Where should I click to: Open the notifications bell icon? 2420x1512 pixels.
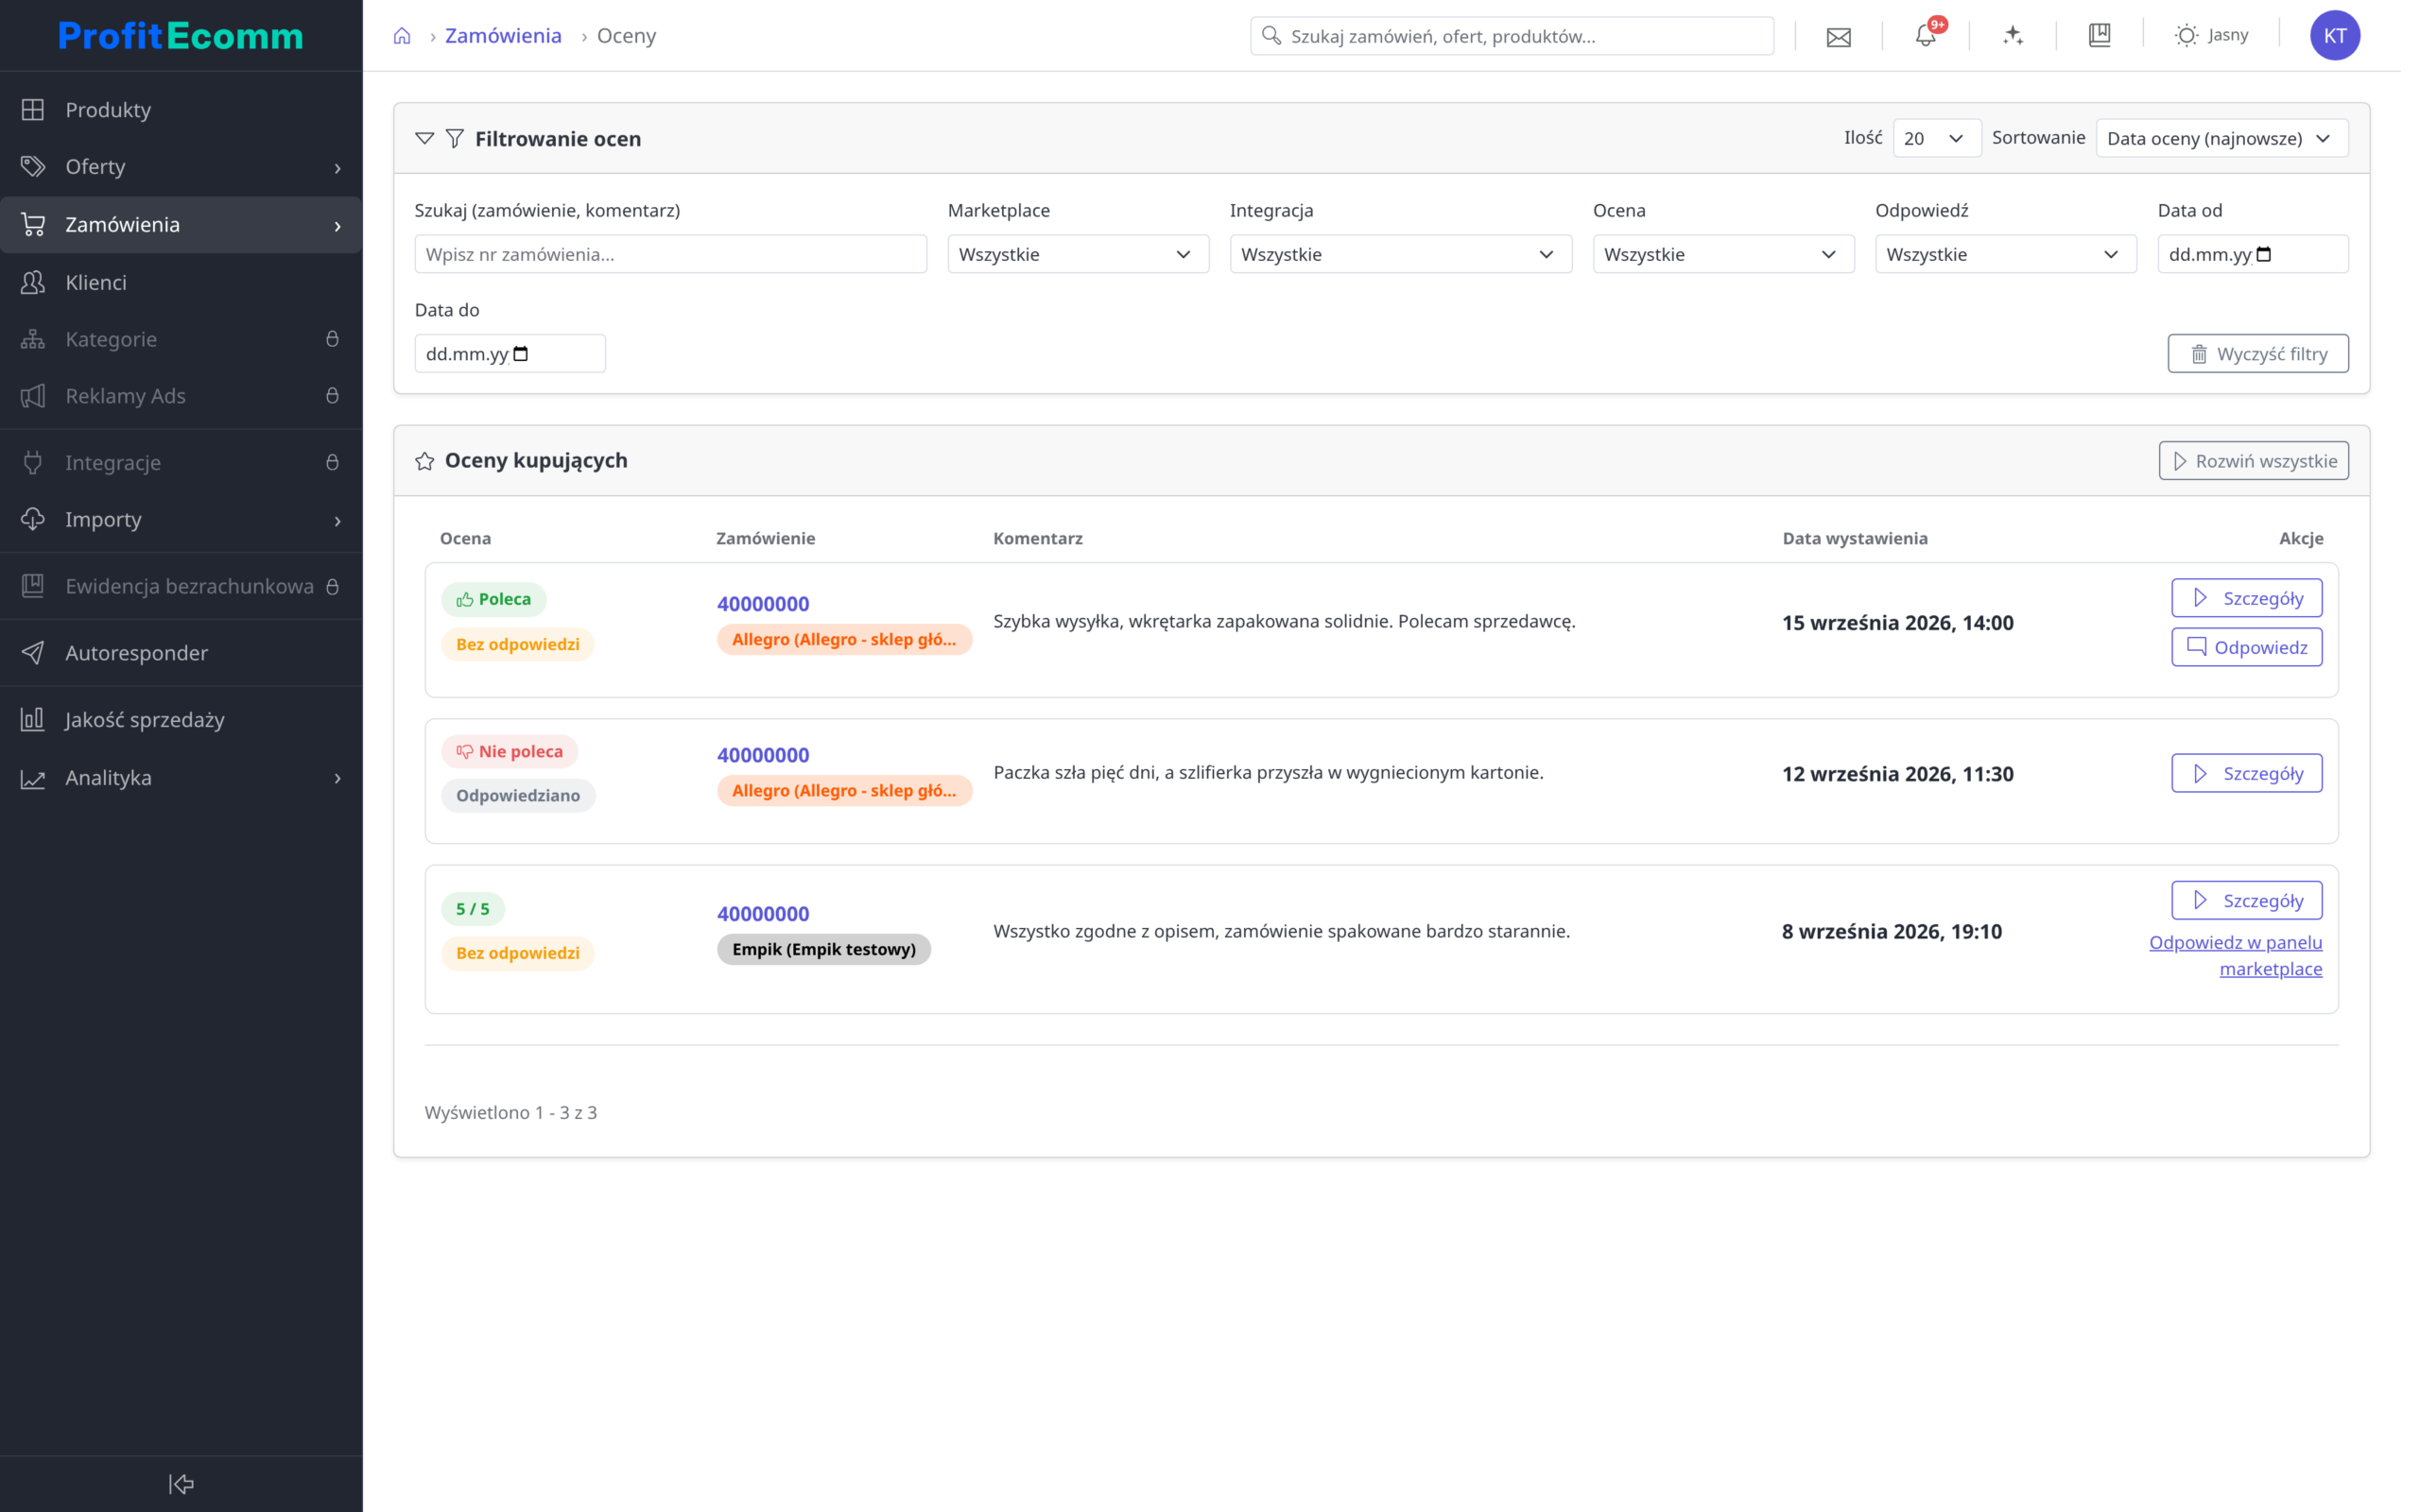coord(1925,36)
